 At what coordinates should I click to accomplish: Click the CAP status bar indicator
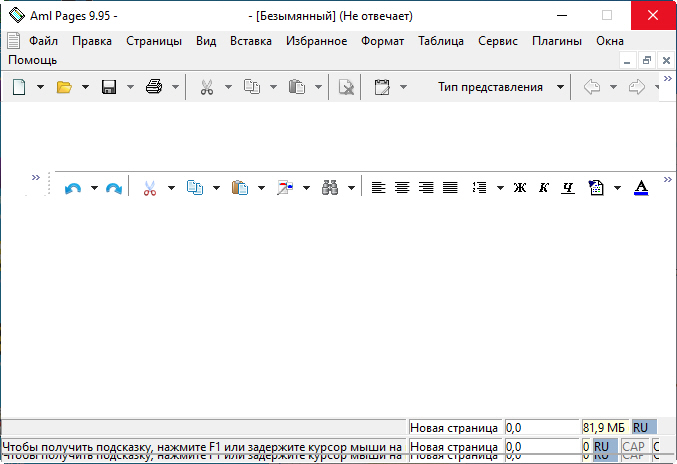coord(633,447)
